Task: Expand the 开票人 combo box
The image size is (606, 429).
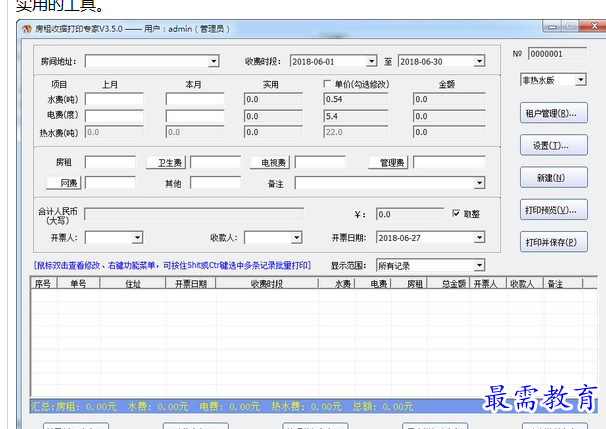Action: (x=136, y=238)
